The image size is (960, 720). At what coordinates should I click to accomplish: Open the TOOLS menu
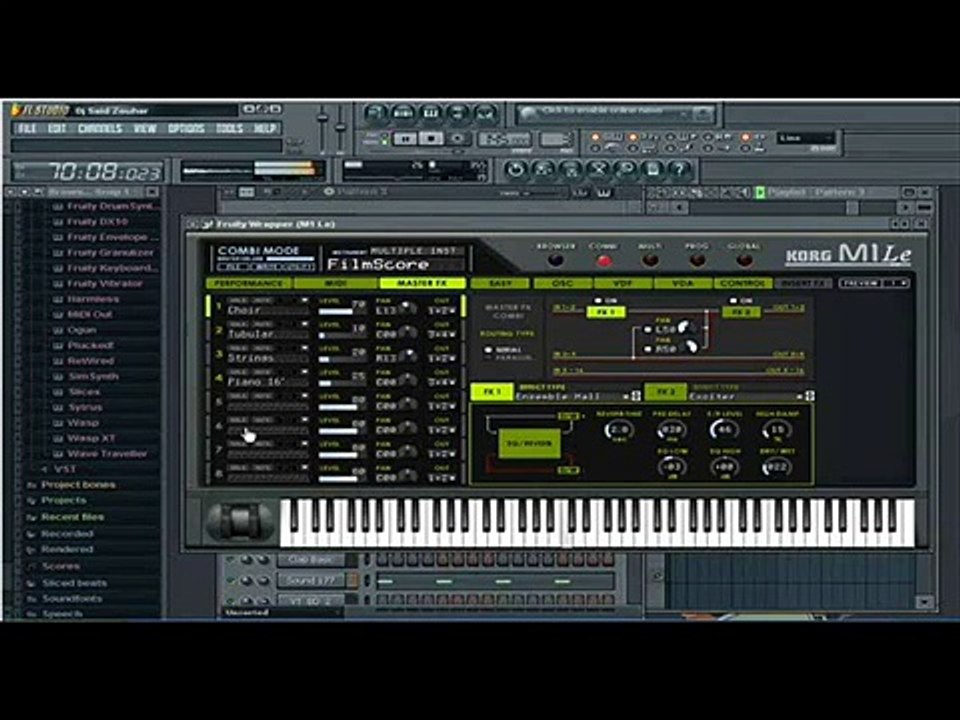point(230,129)
